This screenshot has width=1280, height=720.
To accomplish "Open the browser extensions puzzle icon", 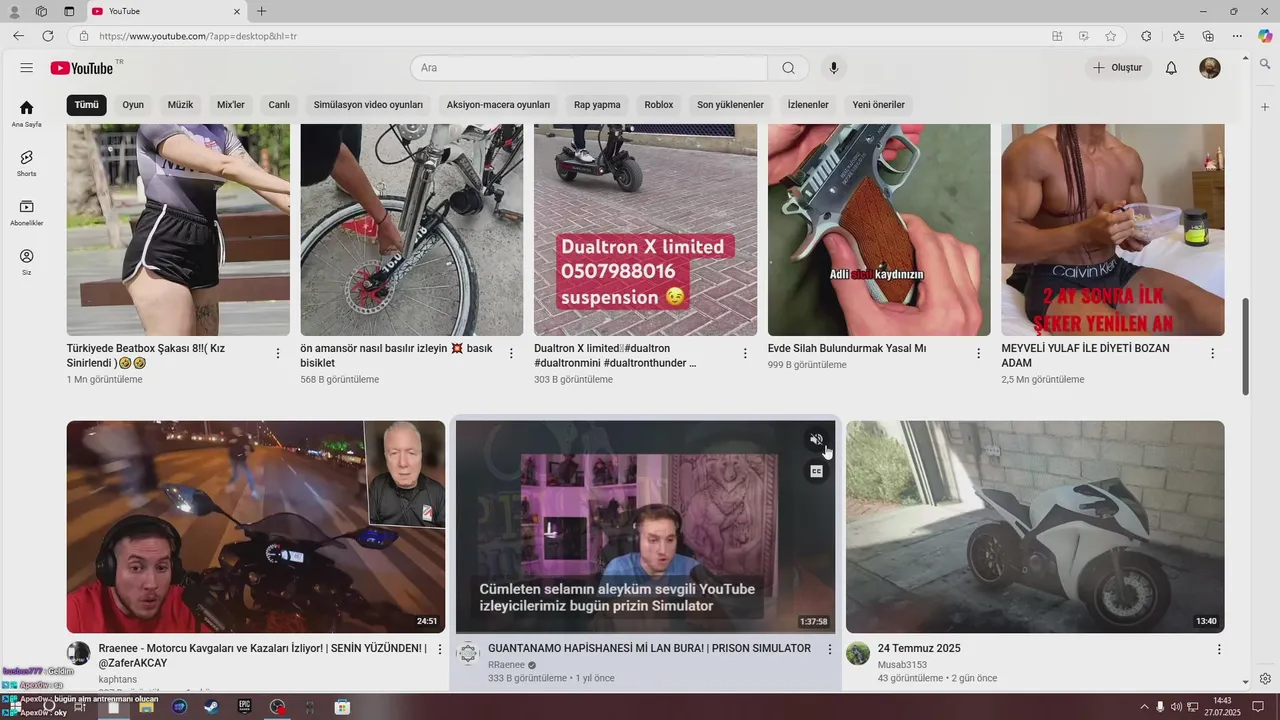I will (1146, 36).
